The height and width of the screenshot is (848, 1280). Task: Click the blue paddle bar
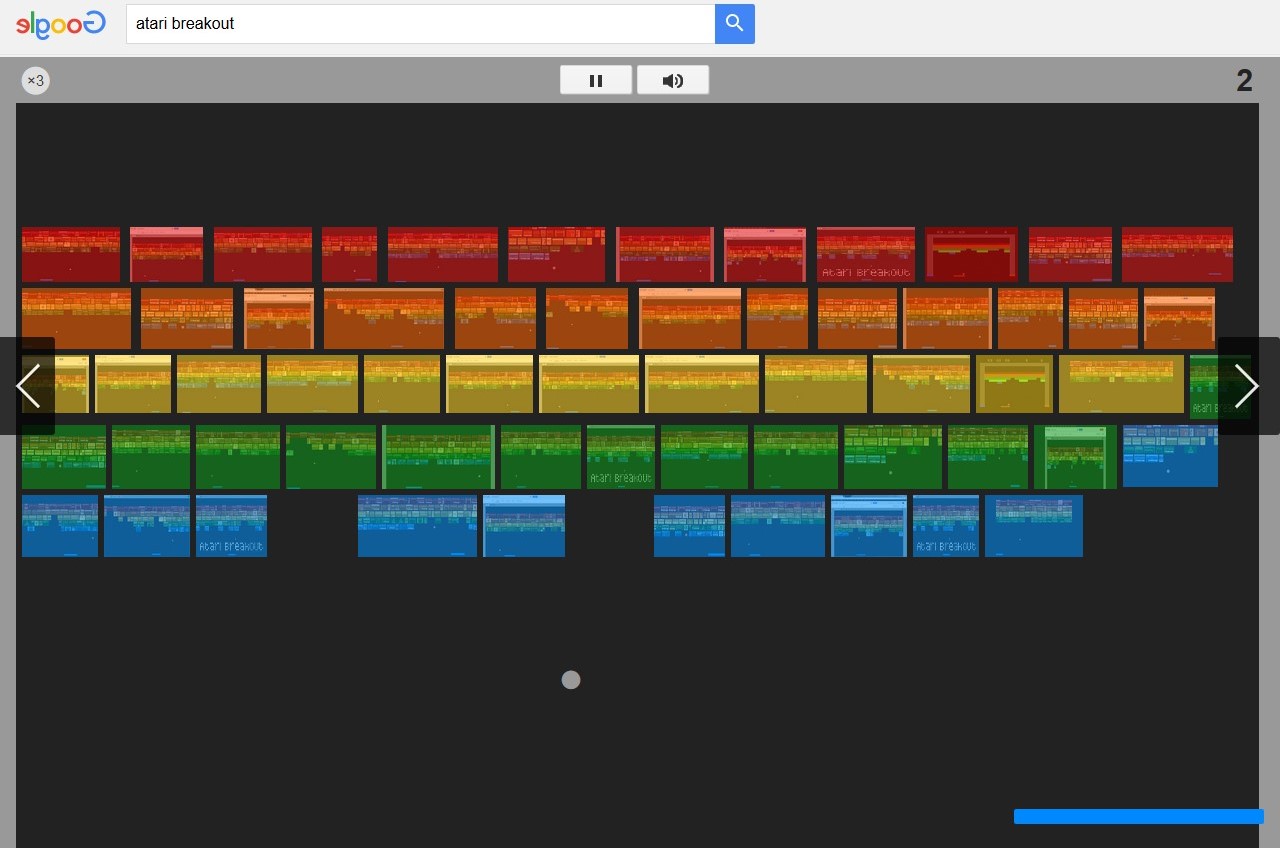click(1139, 816)
